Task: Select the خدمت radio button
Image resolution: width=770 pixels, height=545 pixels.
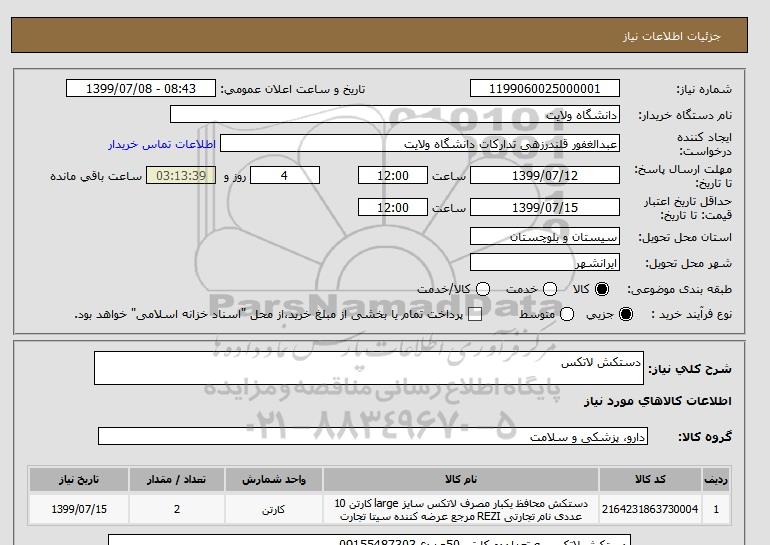Action: 550,289
